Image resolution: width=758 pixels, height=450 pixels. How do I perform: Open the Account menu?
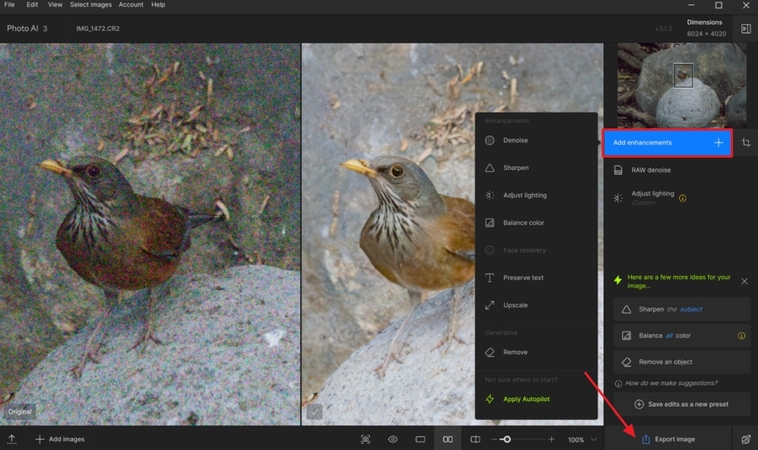pos(131,4)
